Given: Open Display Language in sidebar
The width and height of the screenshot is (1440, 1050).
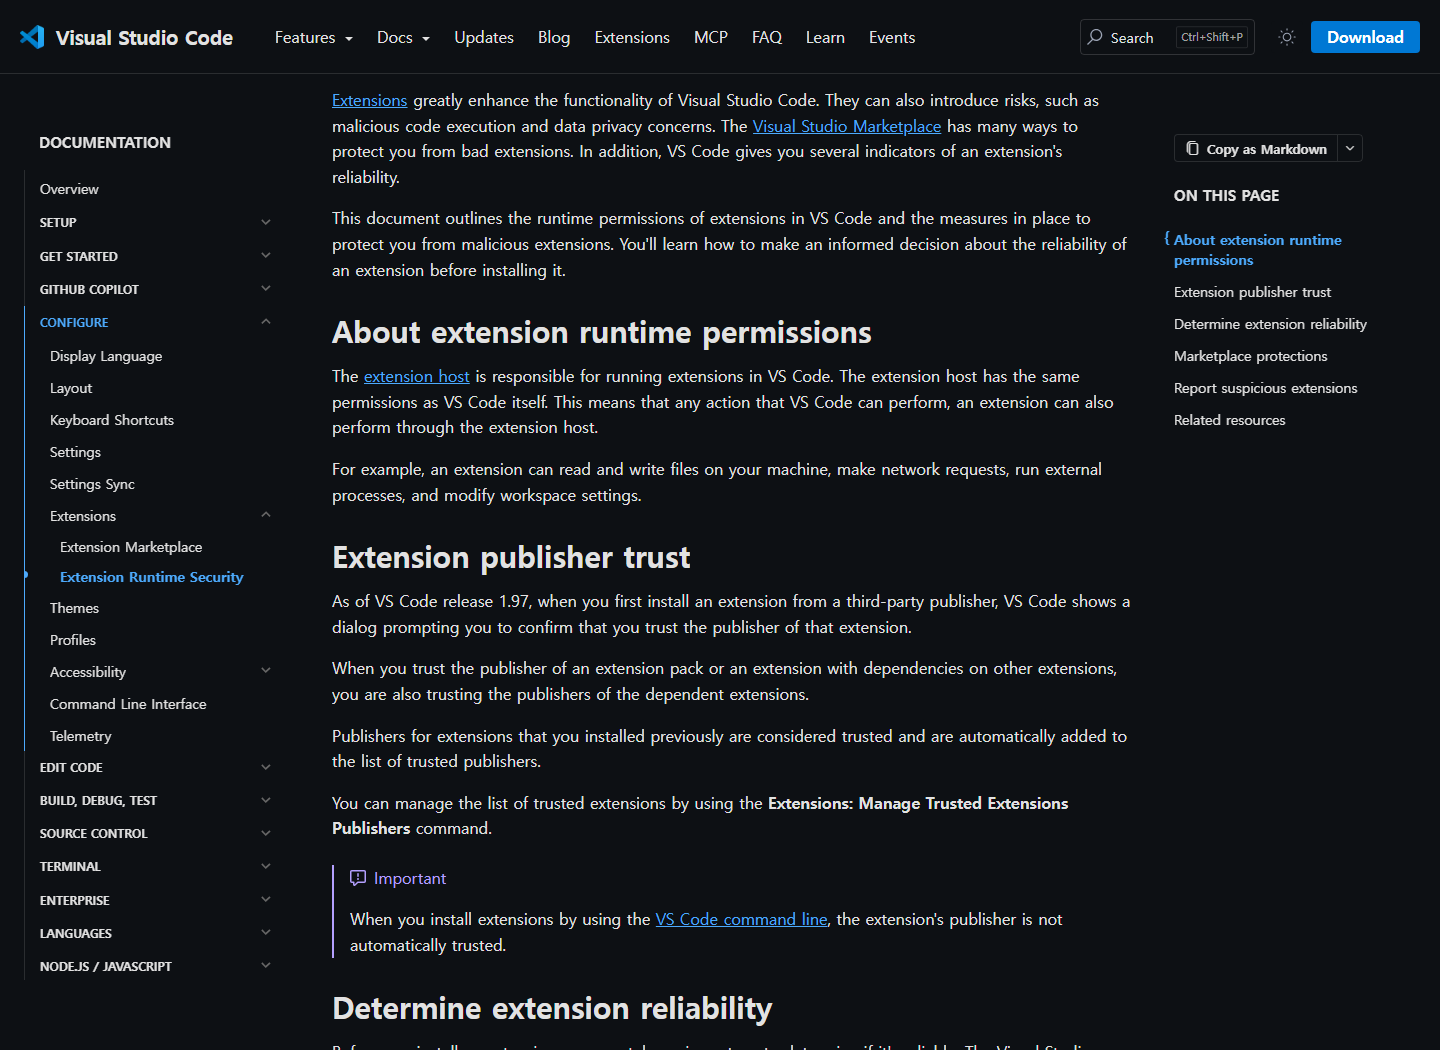Looking at the screenshot, I should [106, 356].
